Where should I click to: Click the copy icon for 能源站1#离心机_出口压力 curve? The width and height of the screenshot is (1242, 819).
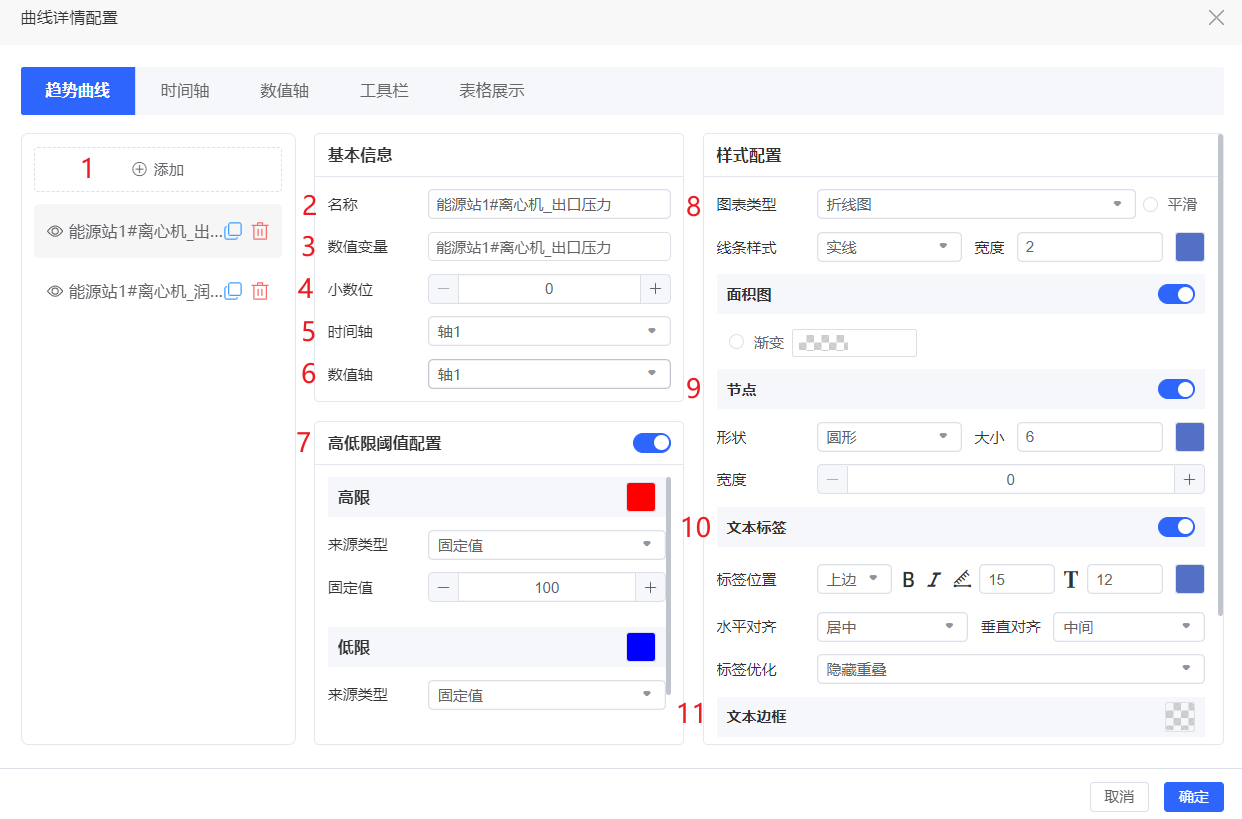233,231
